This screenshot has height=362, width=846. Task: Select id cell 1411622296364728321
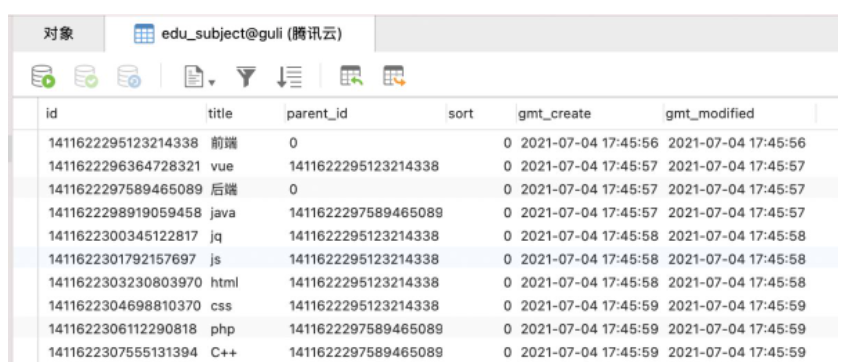pos(125,167)
